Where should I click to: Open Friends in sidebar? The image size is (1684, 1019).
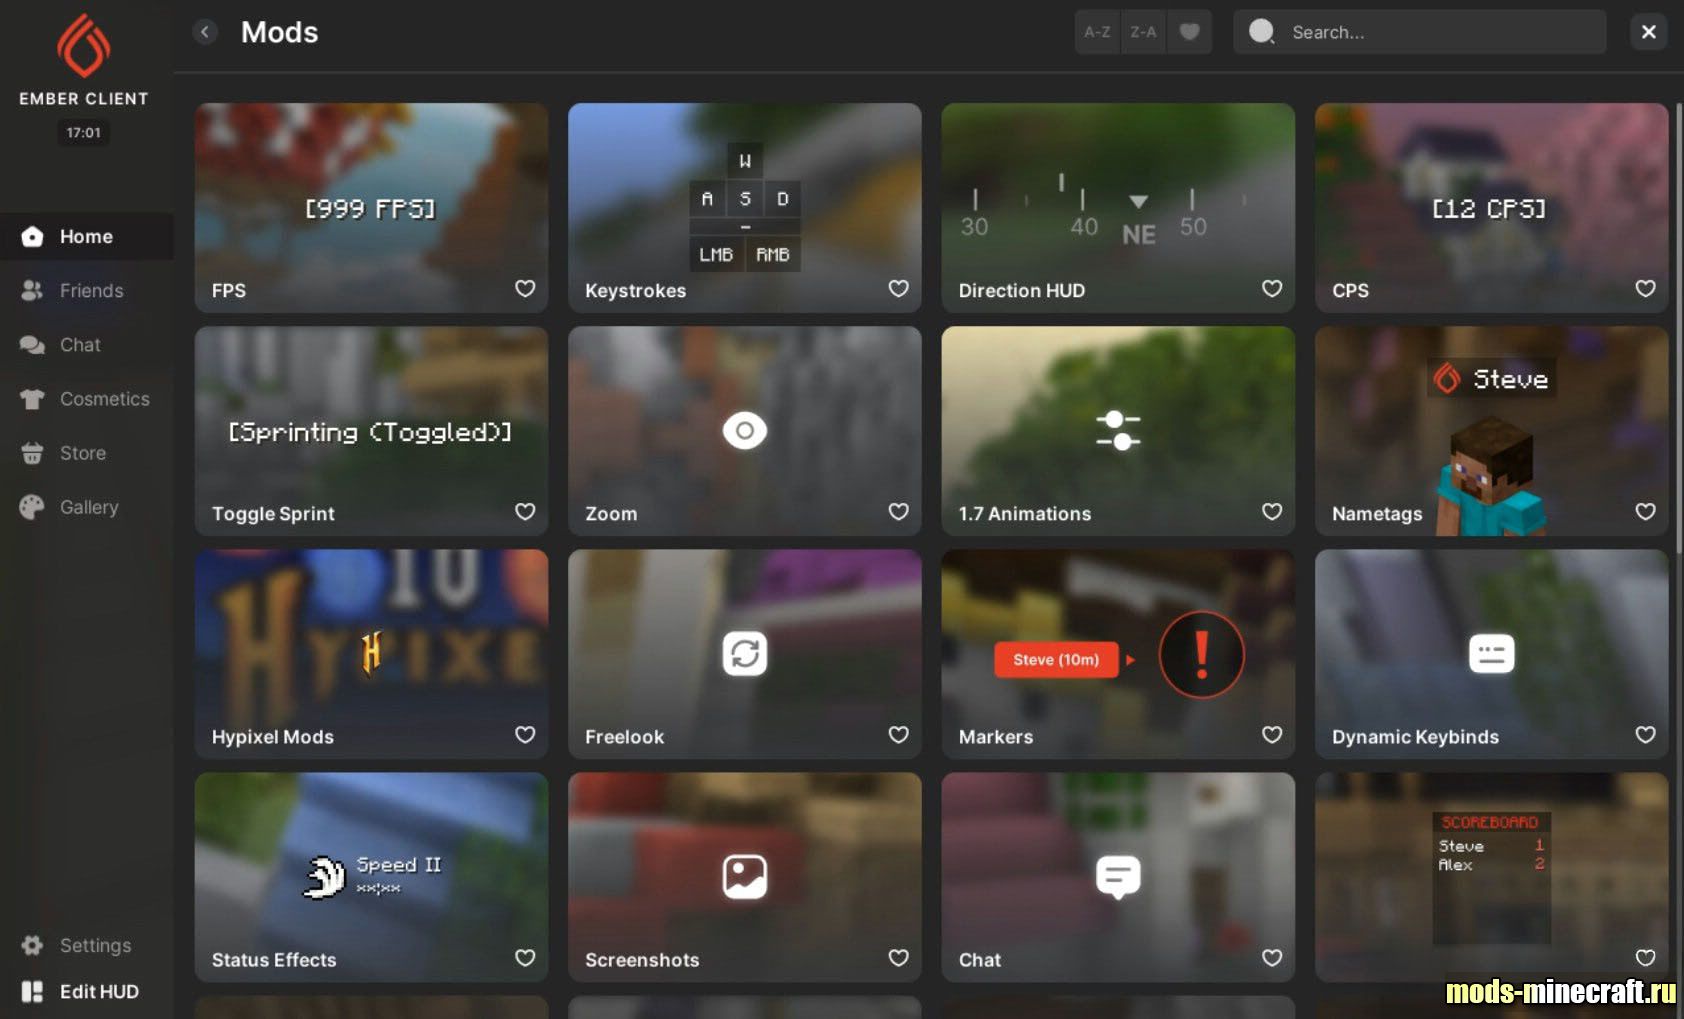click(87, 291)
